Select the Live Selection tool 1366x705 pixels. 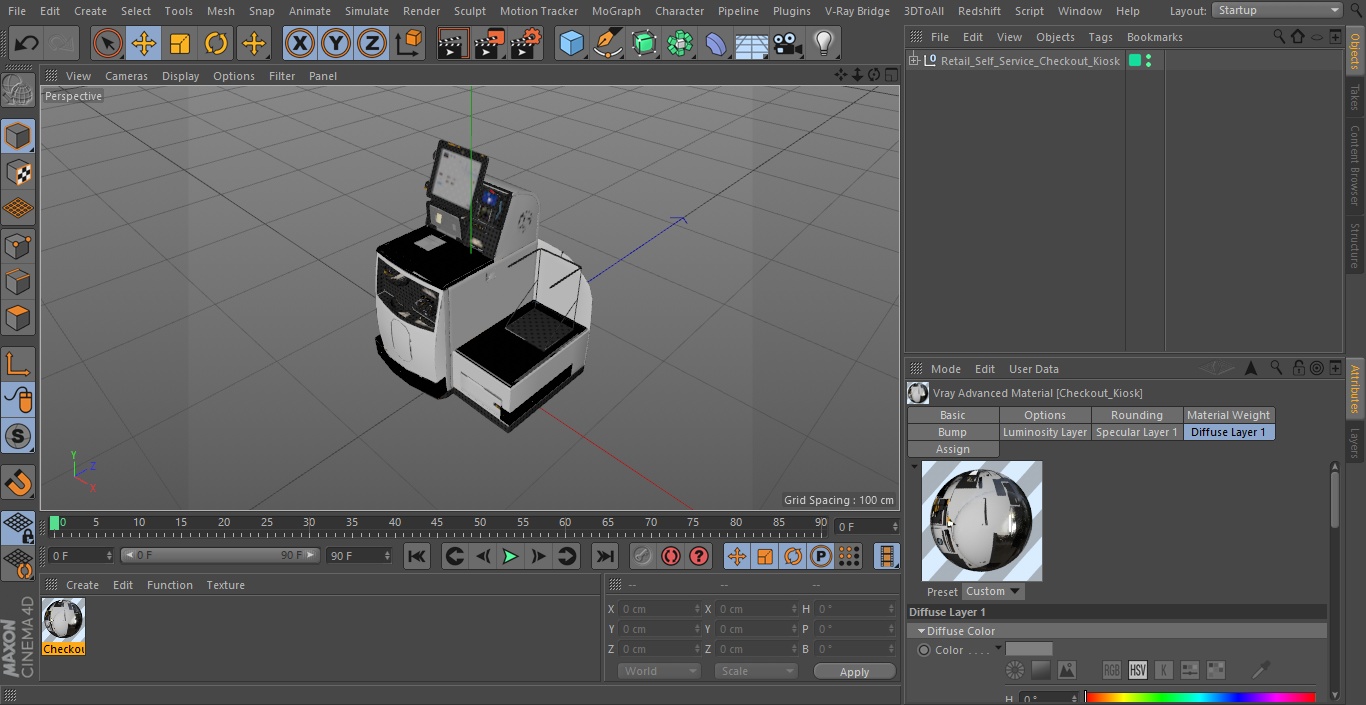click(108, 43)
